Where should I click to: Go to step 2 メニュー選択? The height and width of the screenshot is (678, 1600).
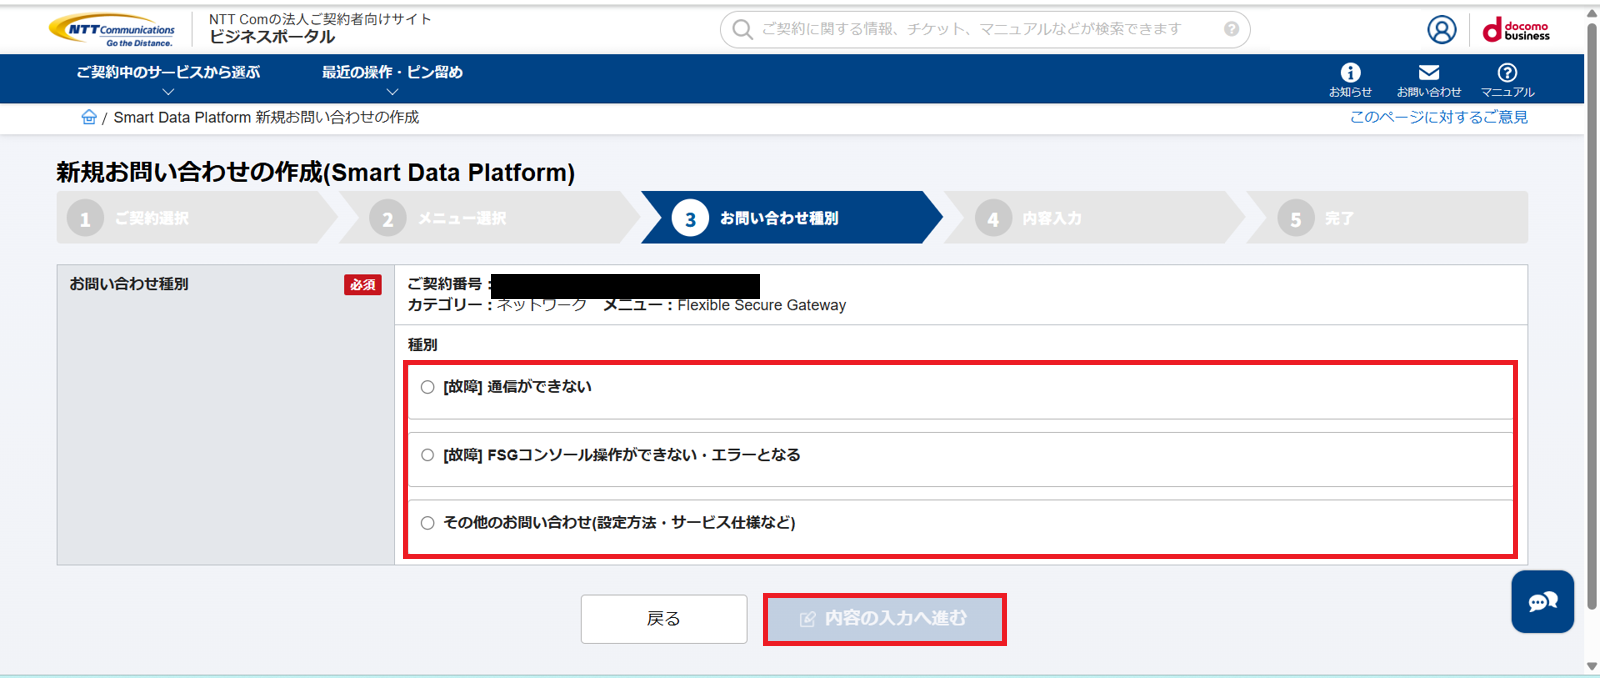pos(490,218)
